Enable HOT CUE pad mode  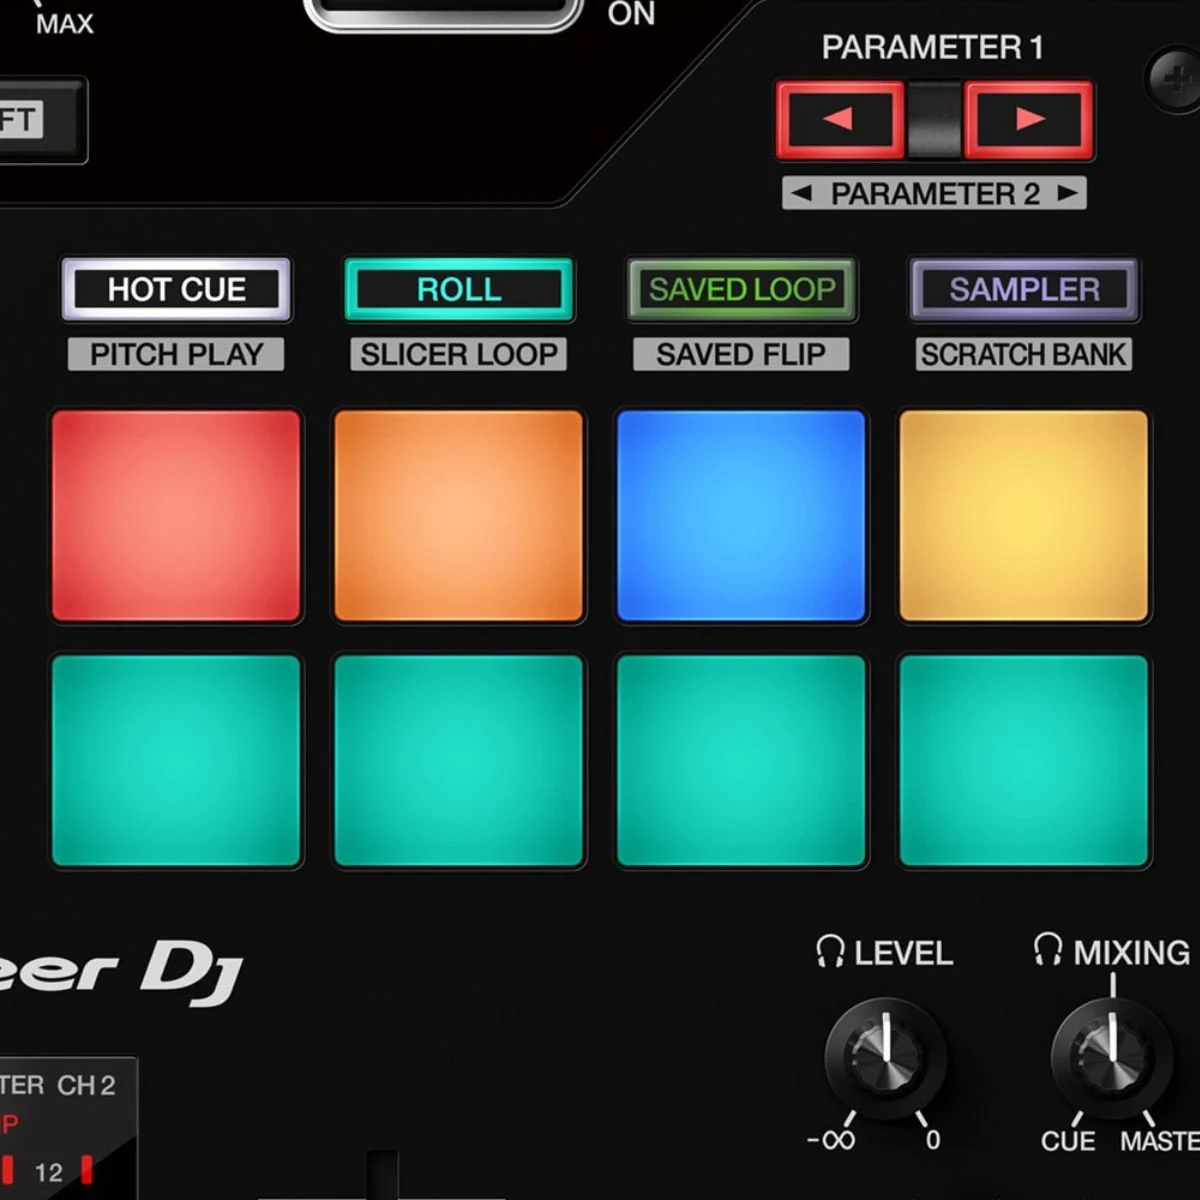(x=176, y=290)
